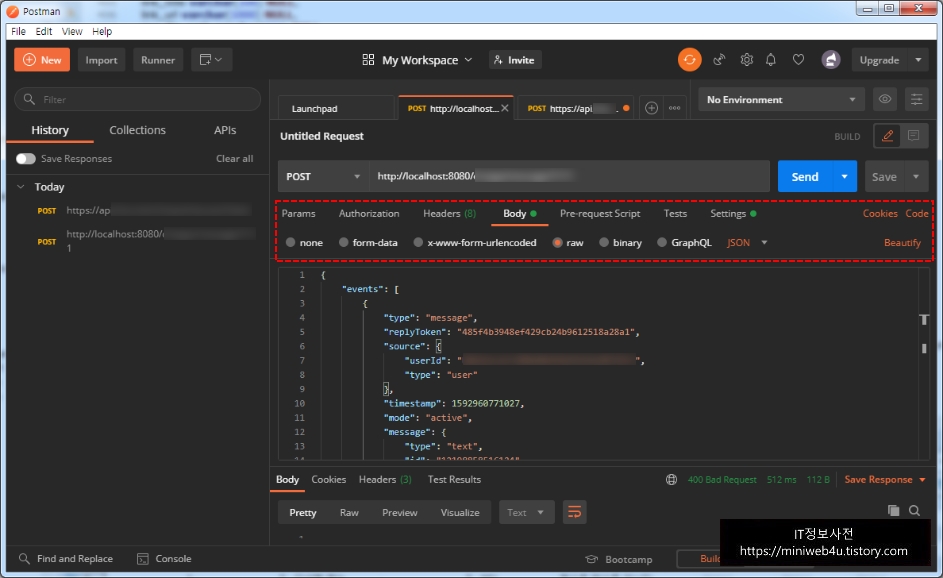Switch to the Collections sidebar tab
943x578 pixels.
137,130
